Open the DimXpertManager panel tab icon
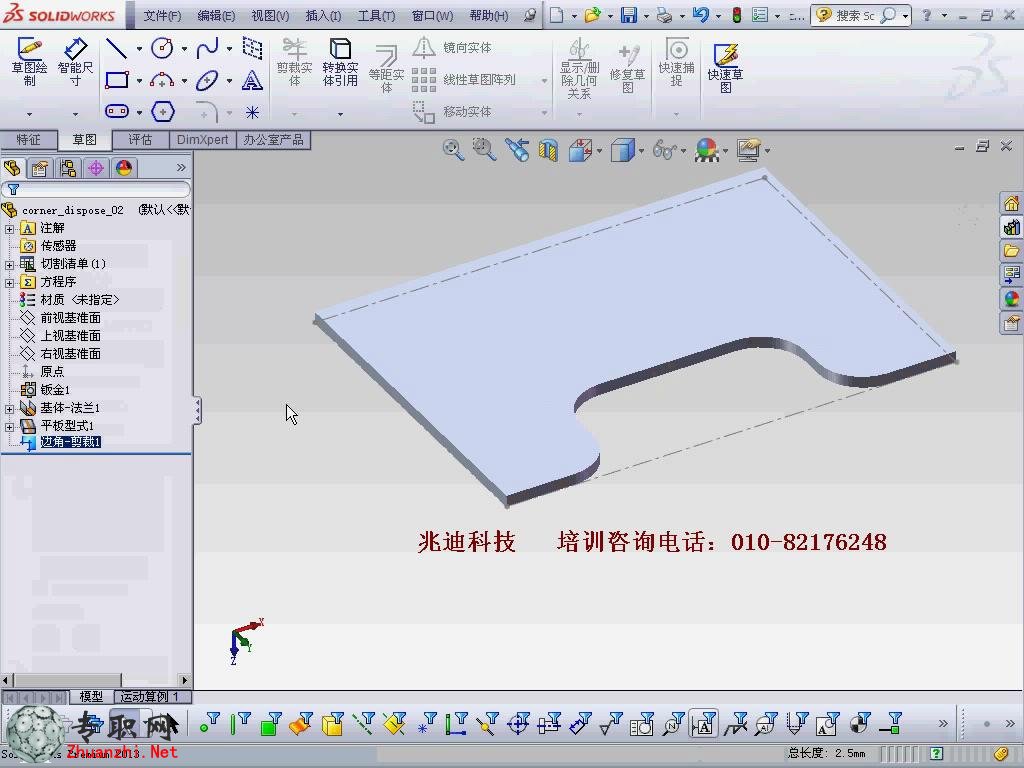The image size is (1024, 768). 96,168
